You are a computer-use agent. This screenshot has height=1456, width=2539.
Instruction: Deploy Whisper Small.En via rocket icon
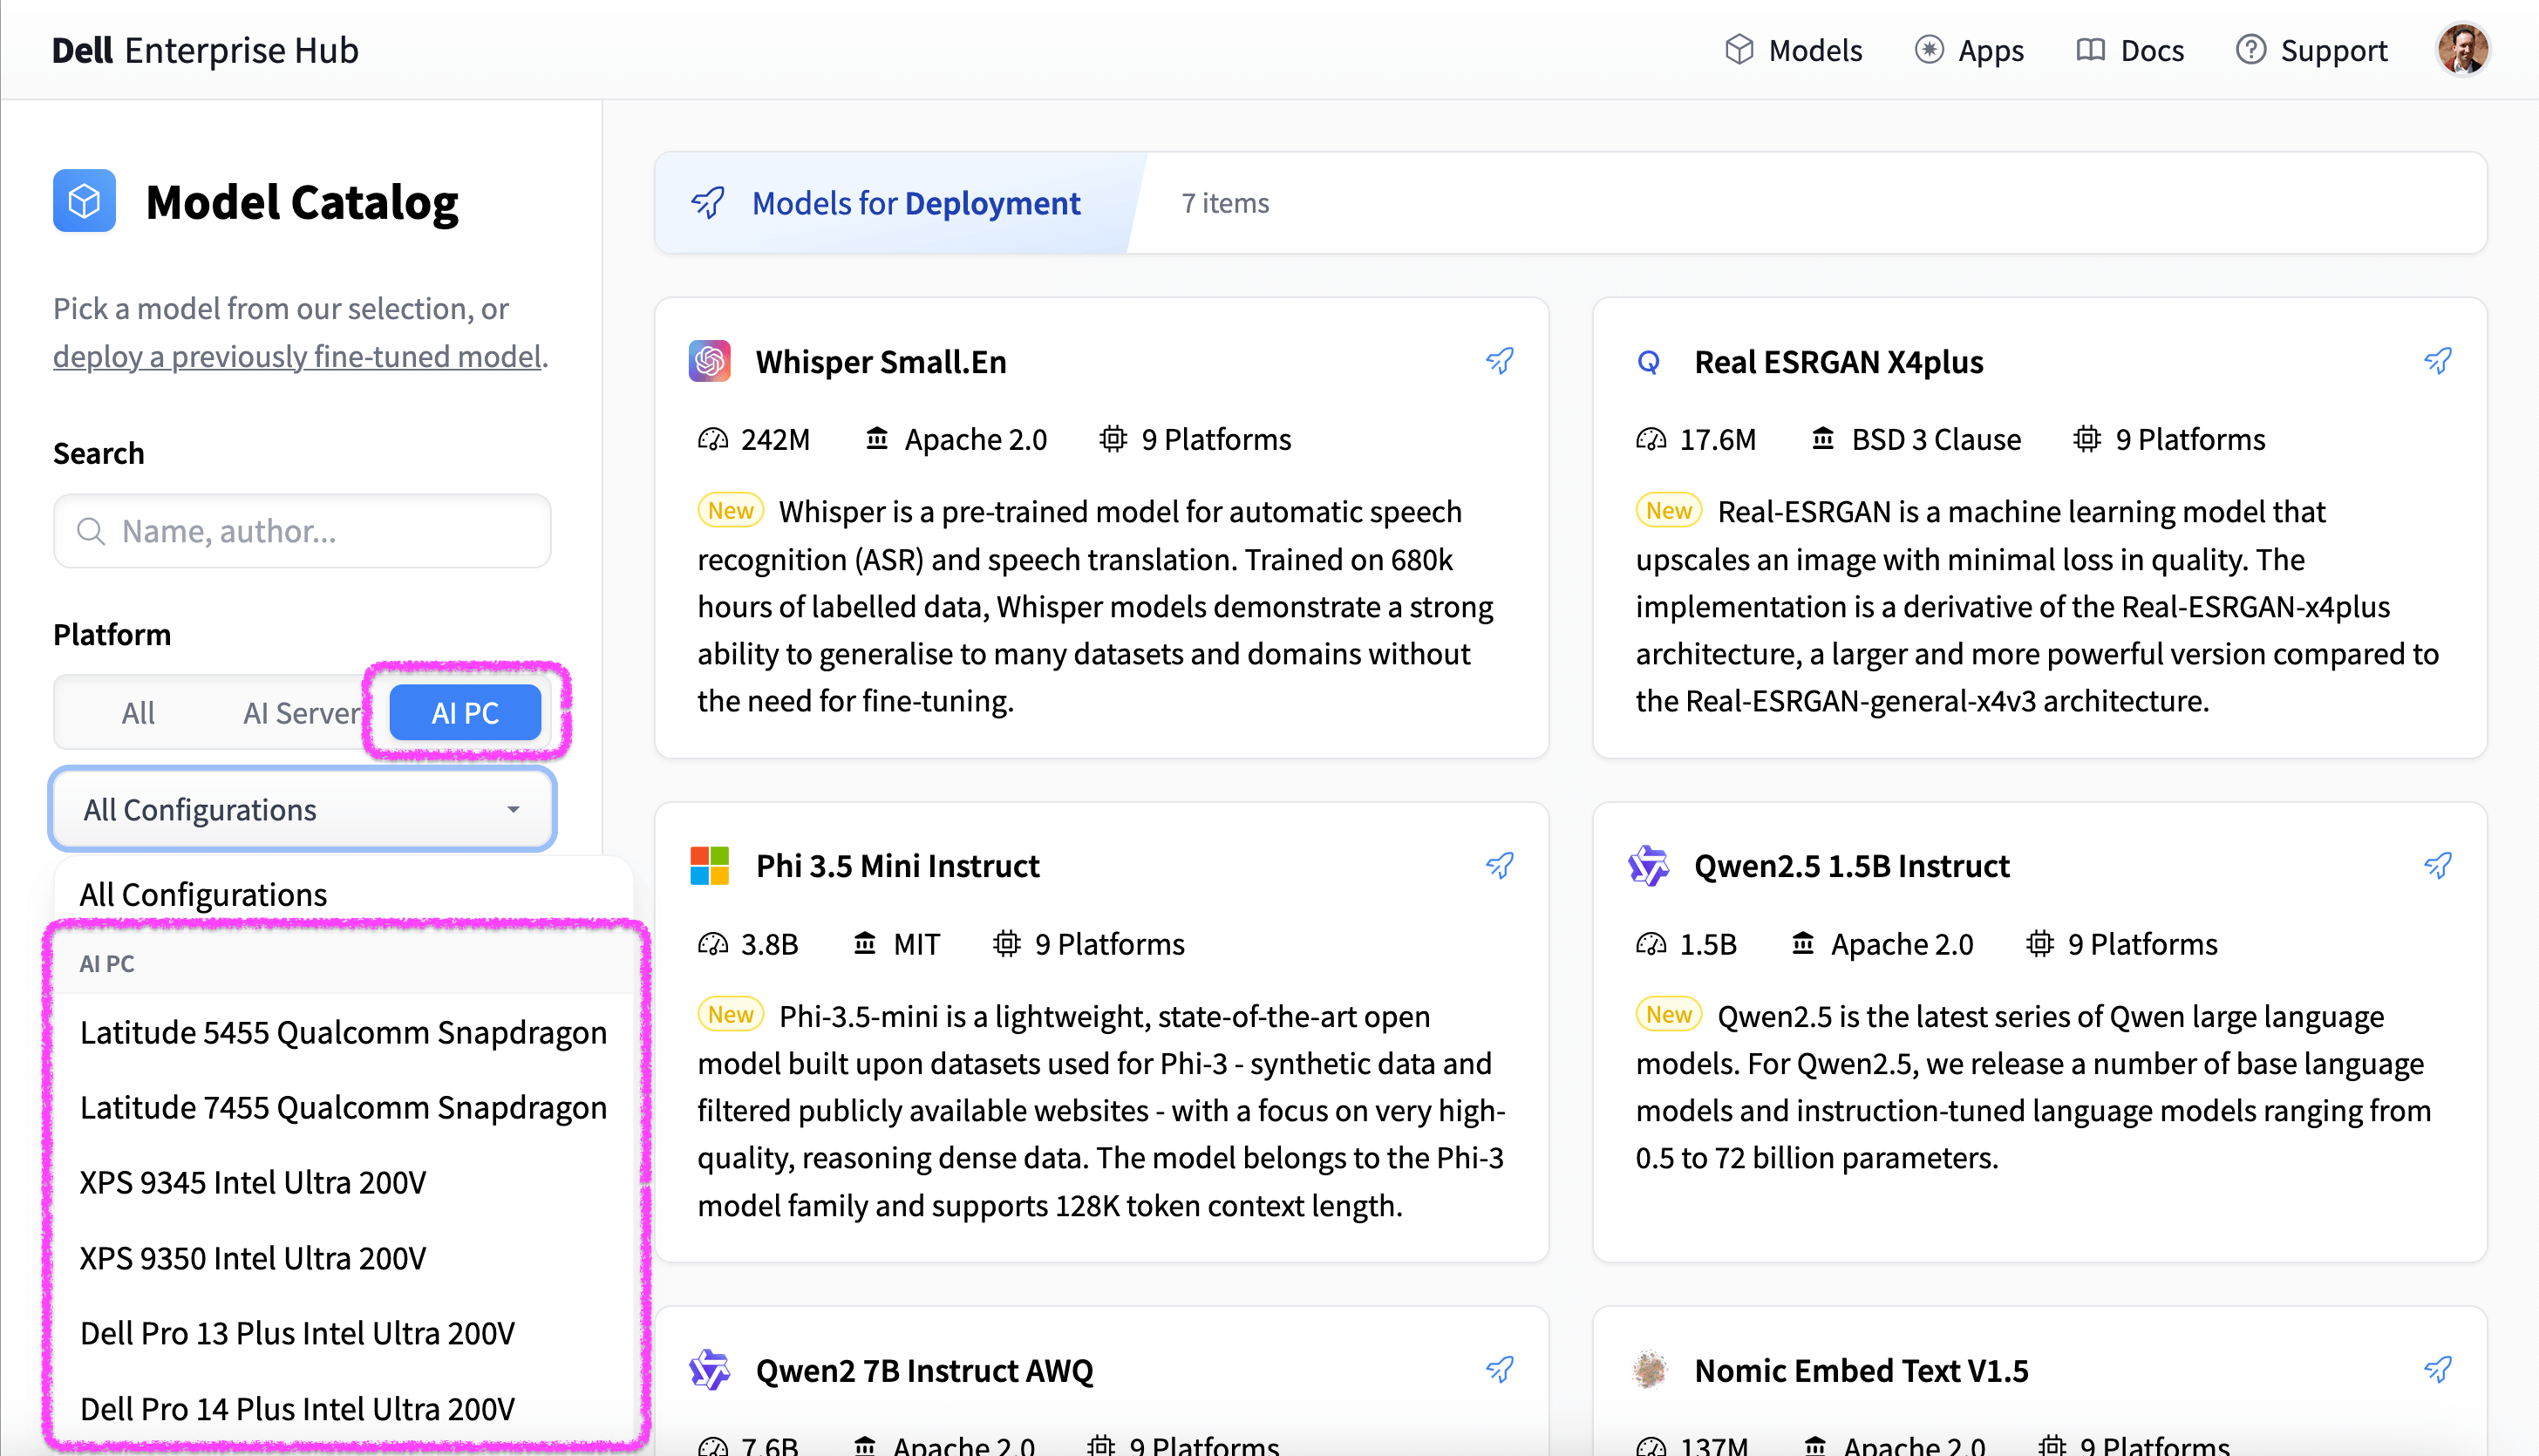tap(1500, 361)
